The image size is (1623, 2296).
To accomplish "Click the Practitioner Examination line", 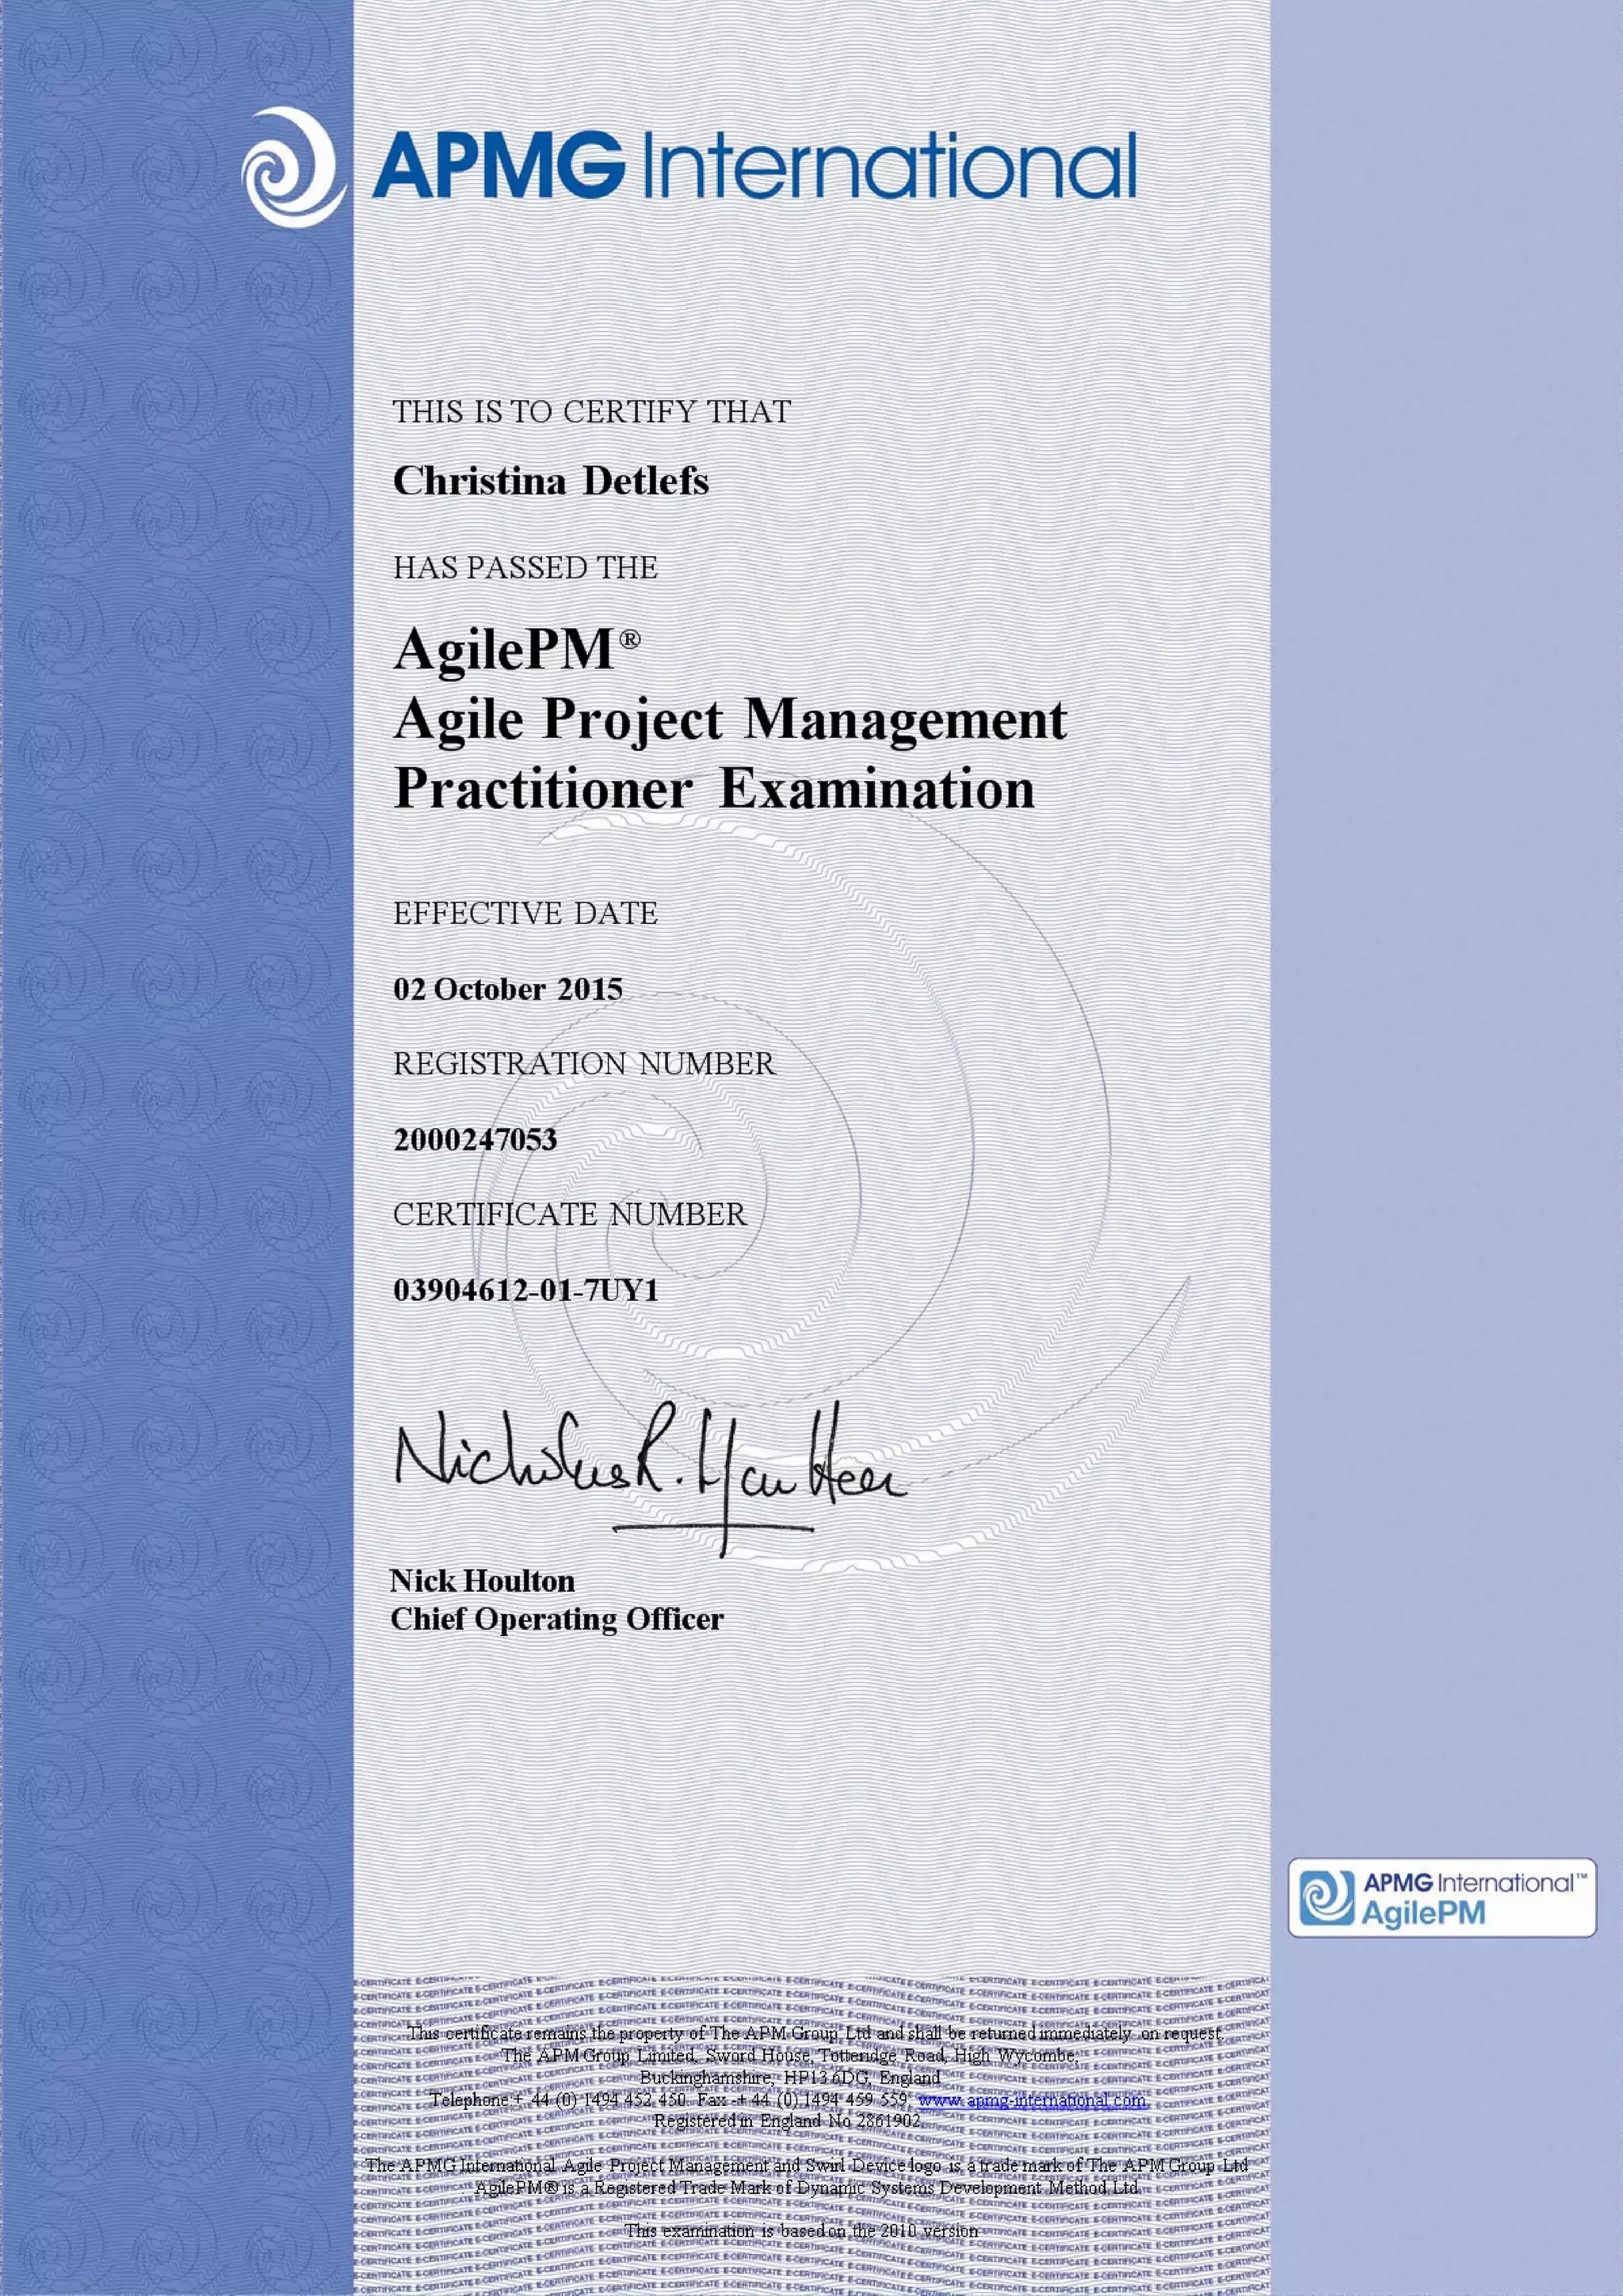I will pos(714,789).
